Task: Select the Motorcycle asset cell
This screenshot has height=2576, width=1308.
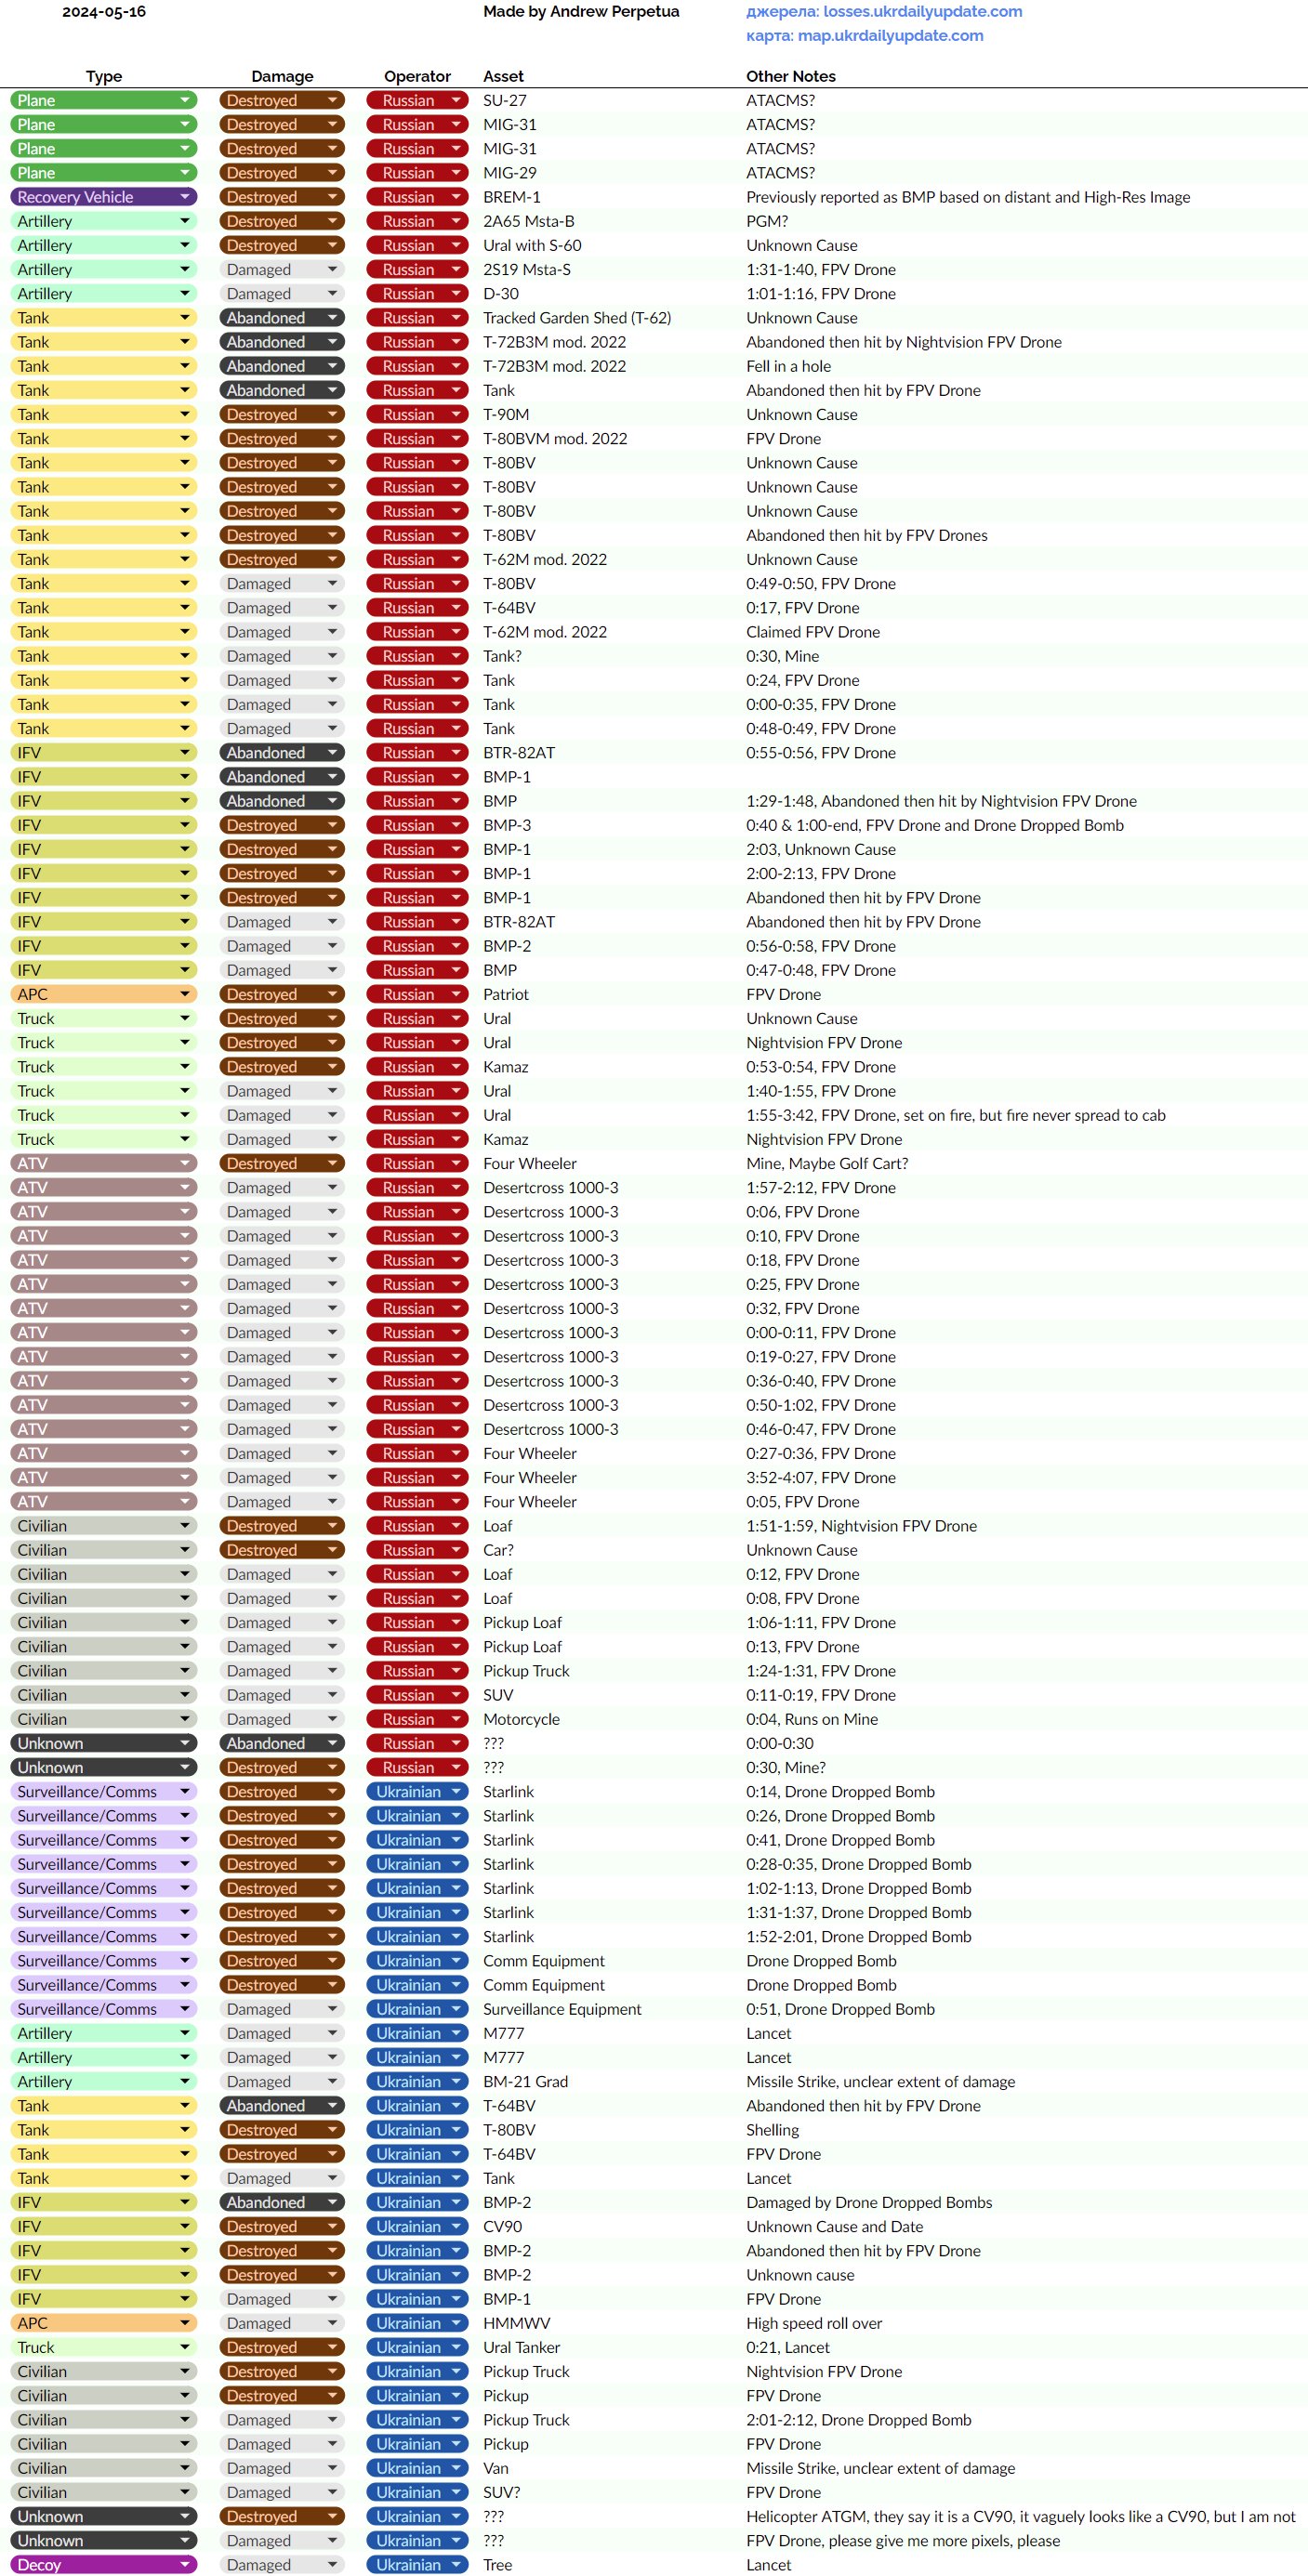Action: [x=521, y=1719]
